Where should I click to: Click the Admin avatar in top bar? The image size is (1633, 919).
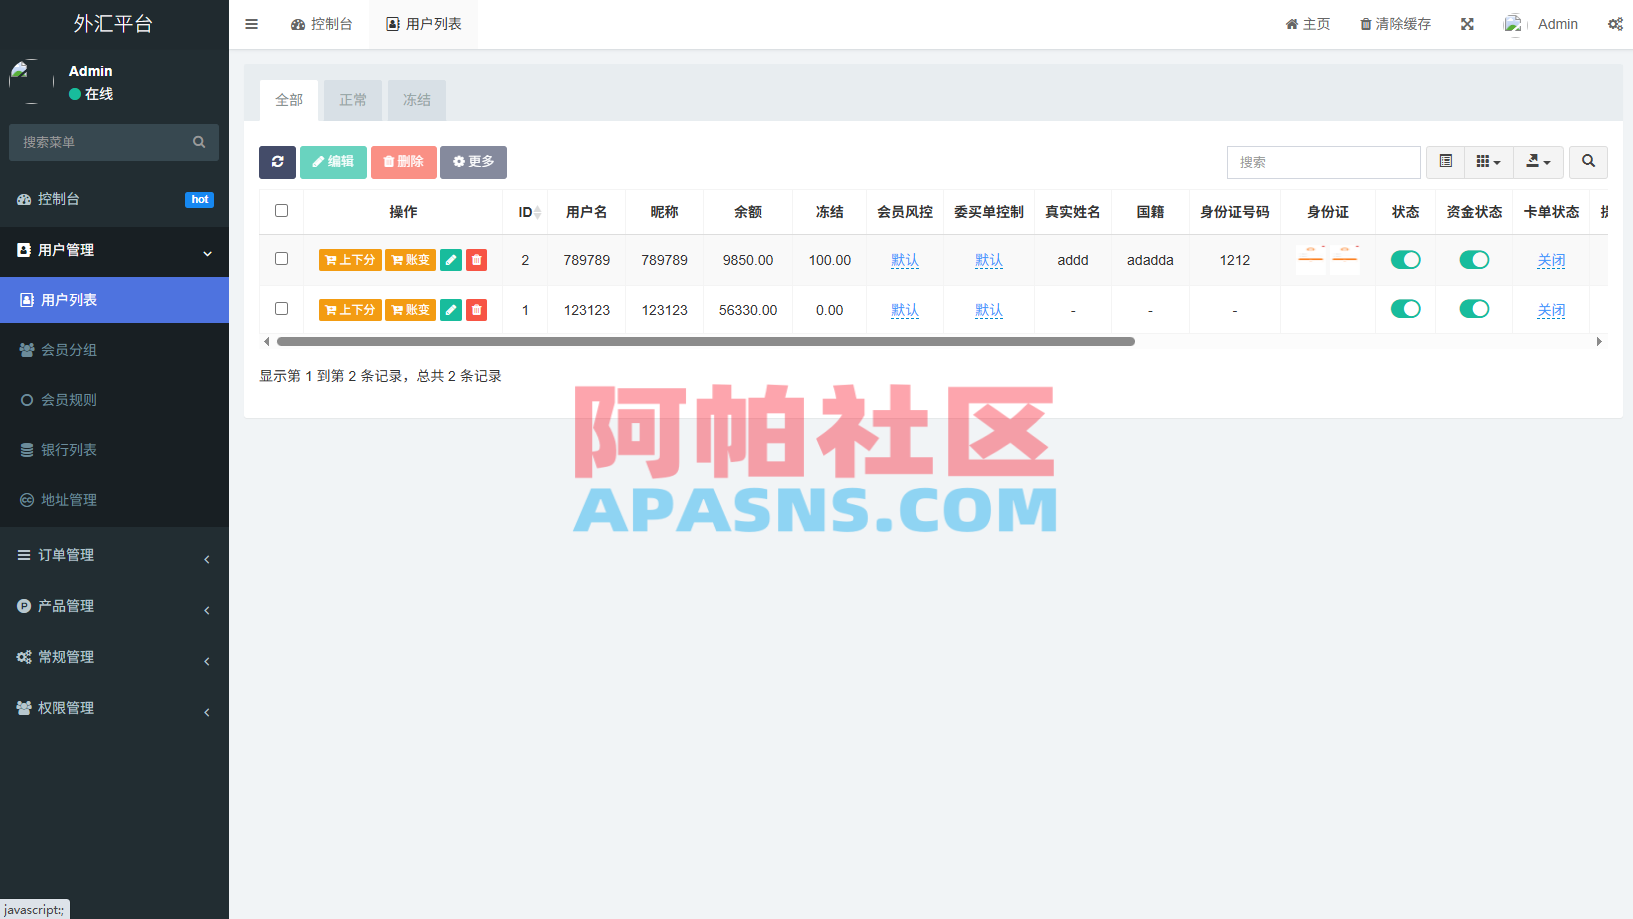(1513, 24)
